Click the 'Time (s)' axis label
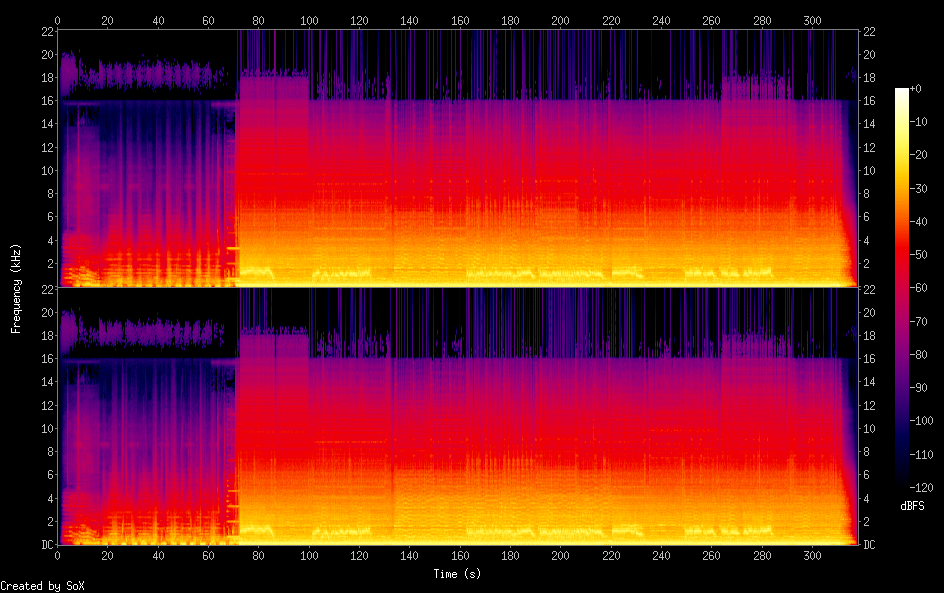 [x=459, y=574]
